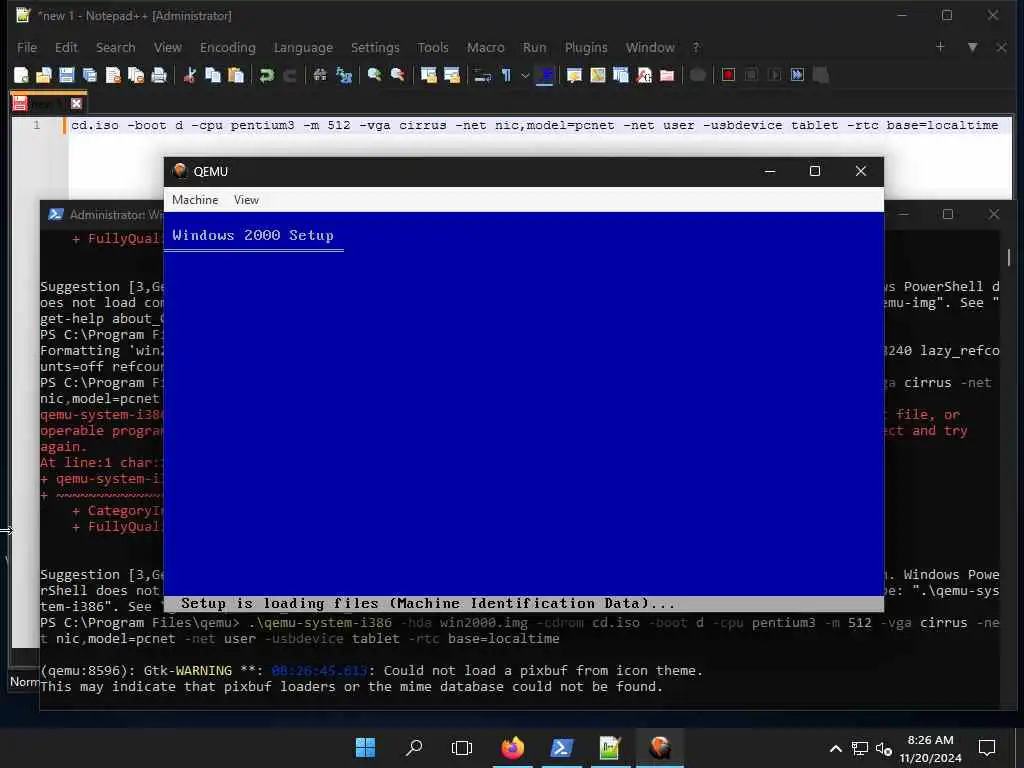Open the question mark help menu
1024x768 pixels.
click(x=696, y=48)
